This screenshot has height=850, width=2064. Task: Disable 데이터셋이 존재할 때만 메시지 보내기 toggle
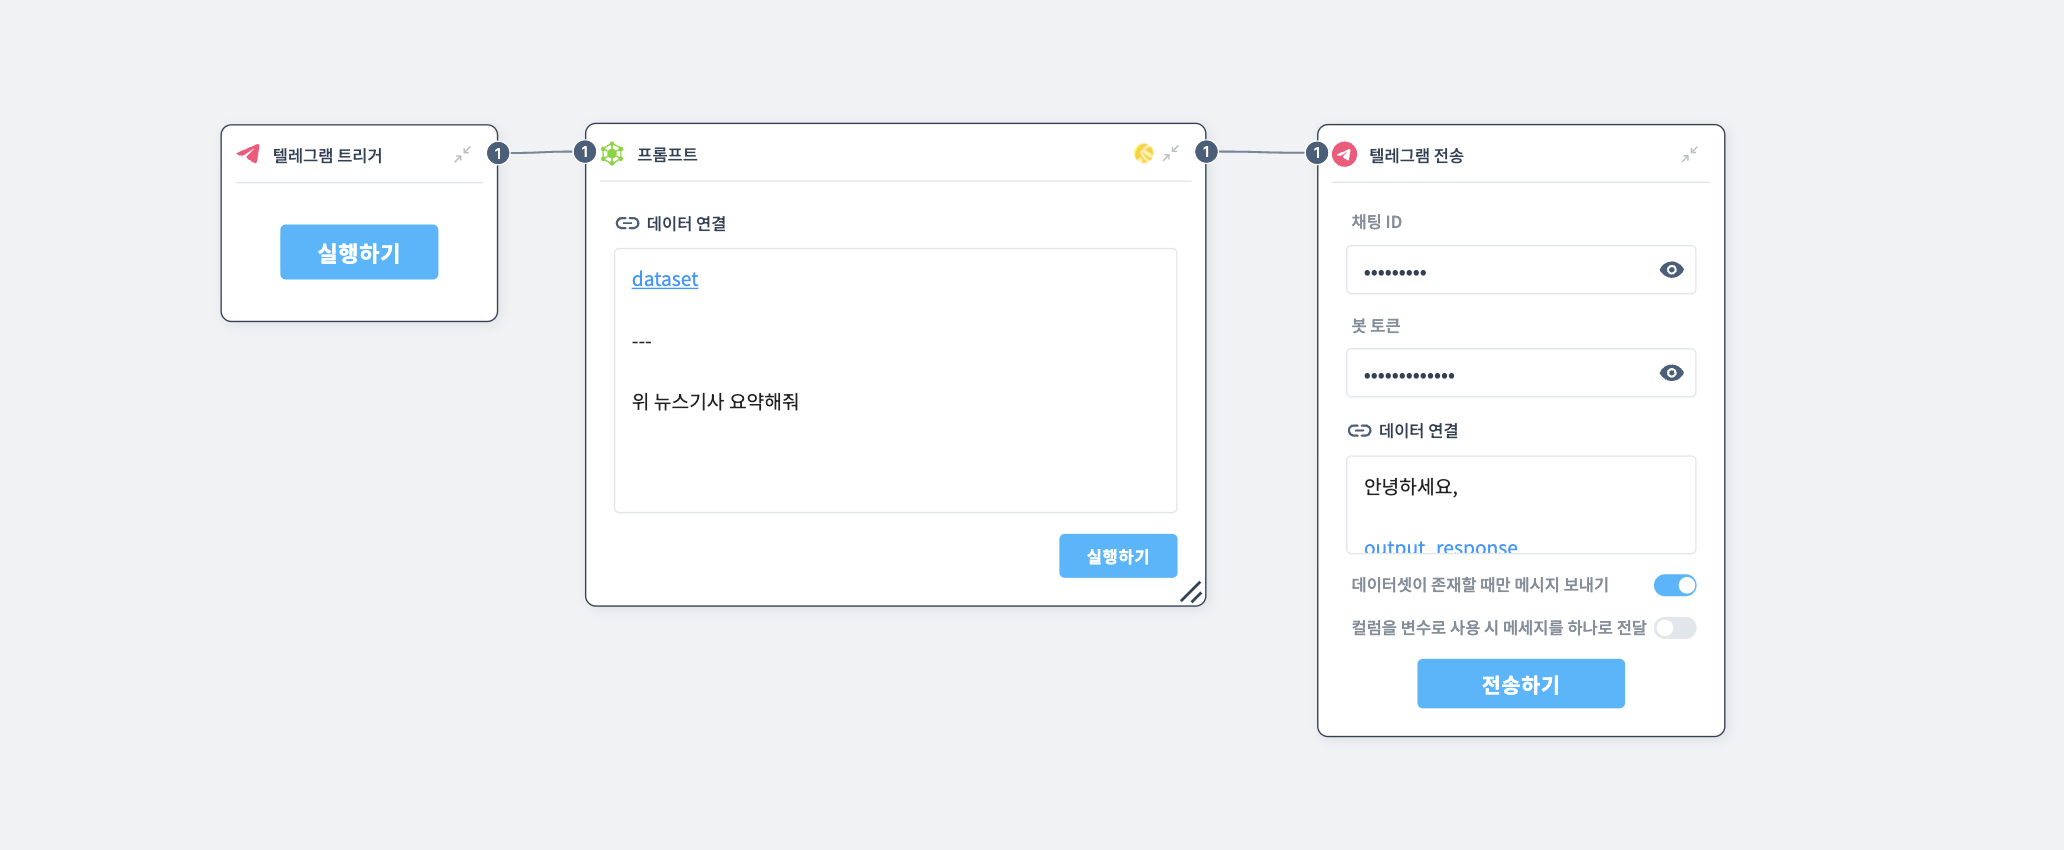click(1675, 585)
